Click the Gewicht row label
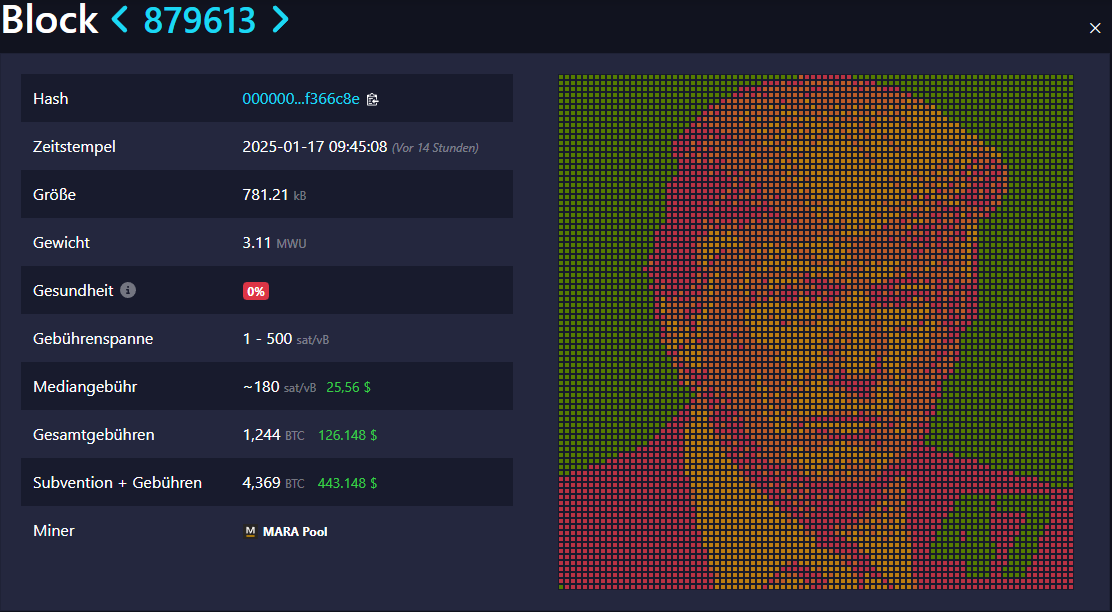 point(62,243)
